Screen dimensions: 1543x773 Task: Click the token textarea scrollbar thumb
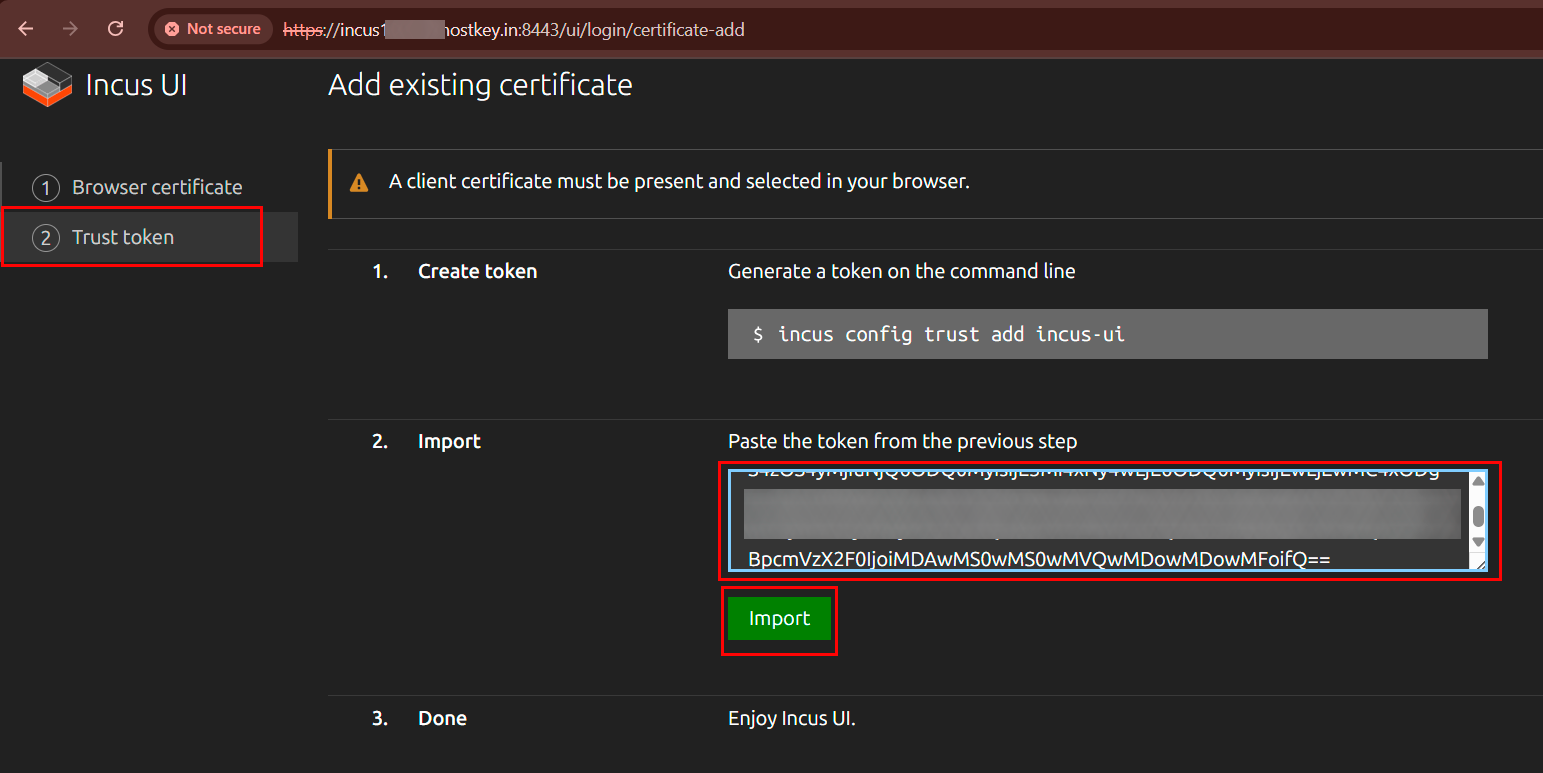tap(1477, 517)
